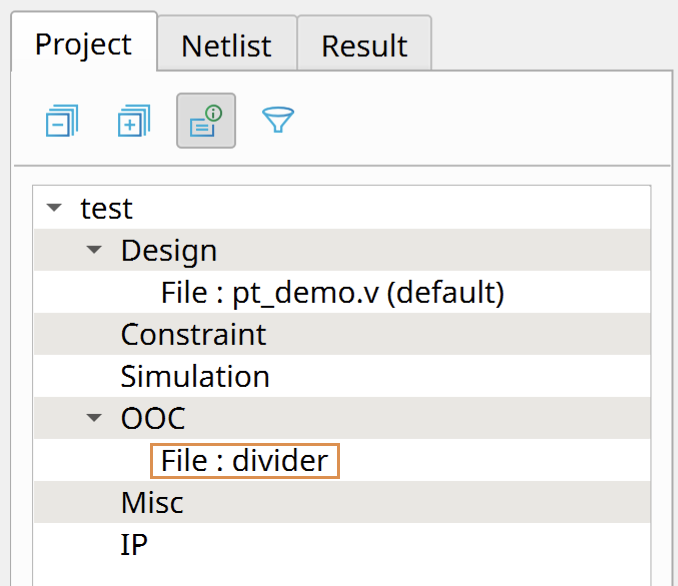This screenshot has height=586, width=678.
Task: Collapse the OOC folder arrow
Action: click(x=95, y=418)
